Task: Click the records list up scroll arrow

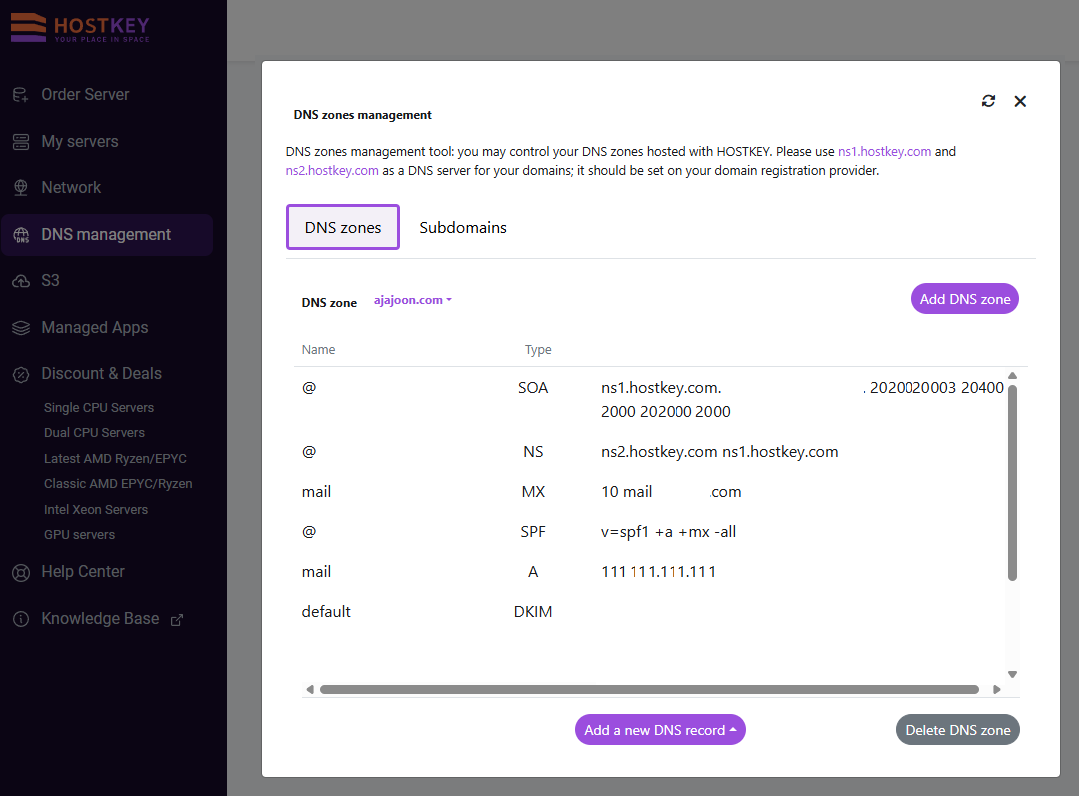Action: 1012,376
